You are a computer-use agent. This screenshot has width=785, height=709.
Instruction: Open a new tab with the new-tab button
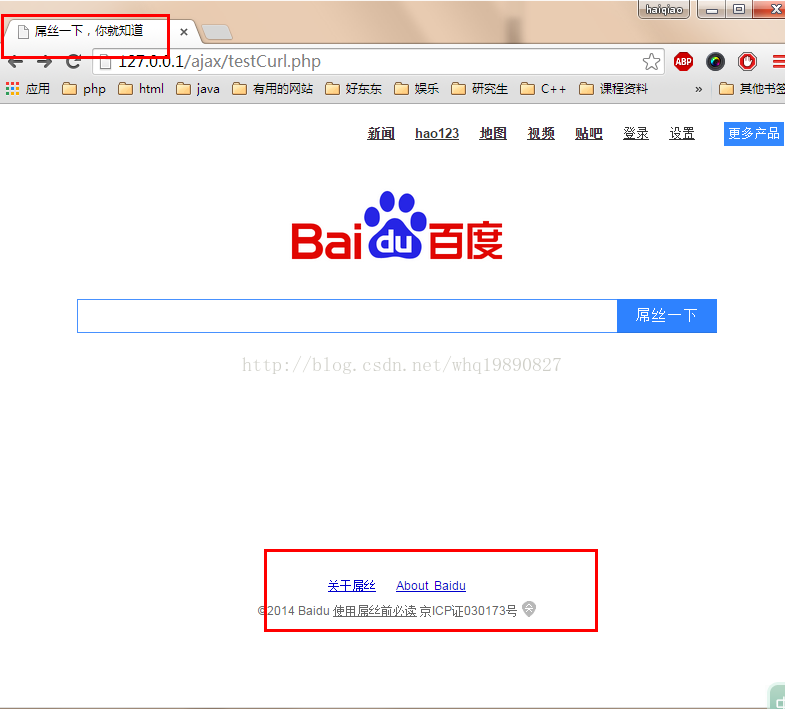(x=217, y=32)
